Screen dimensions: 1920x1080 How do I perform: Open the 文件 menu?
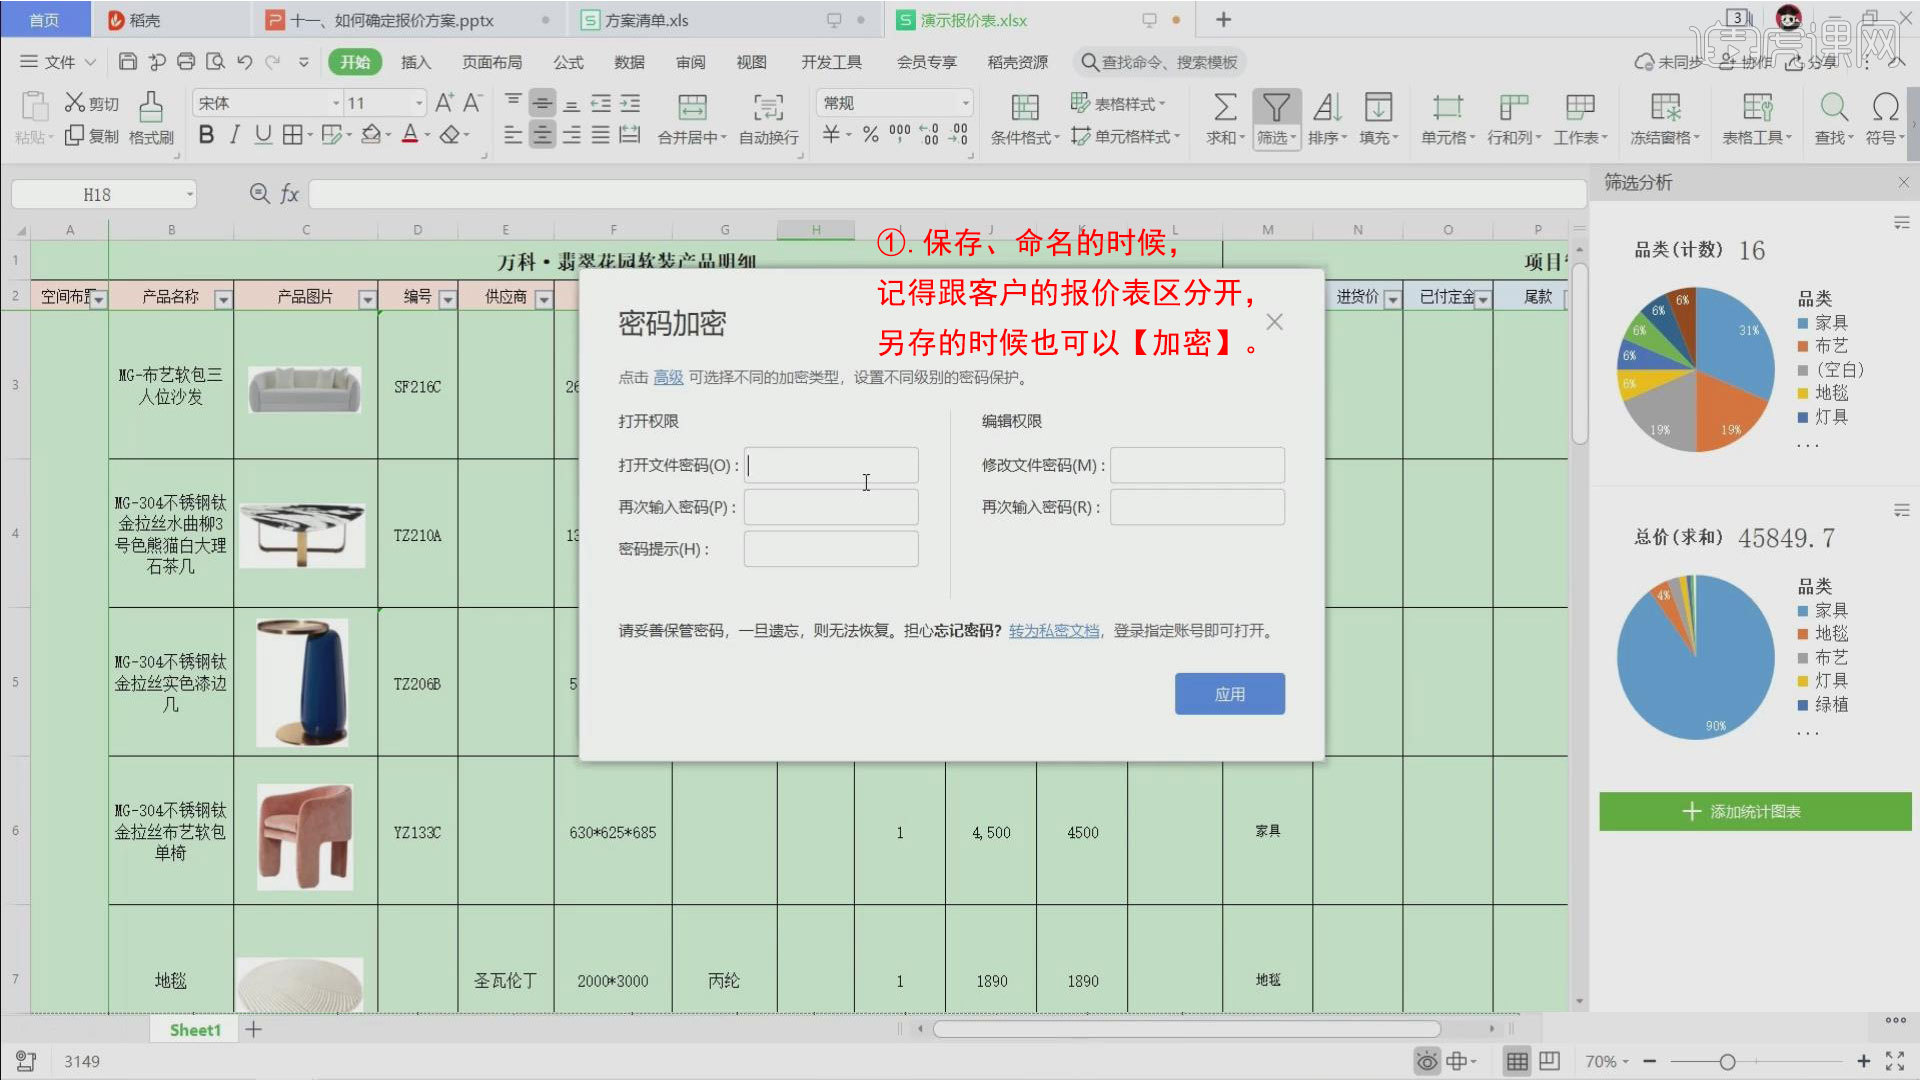tap(58, 62)
